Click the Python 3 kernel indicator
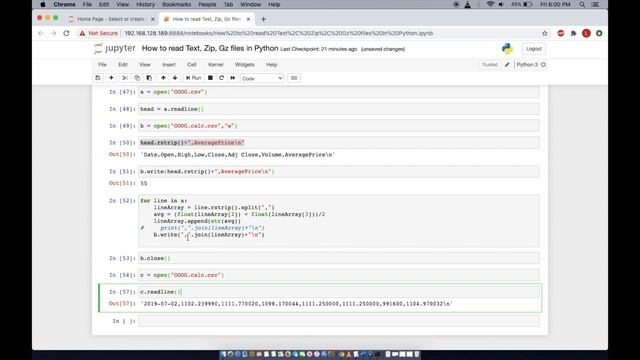Viewport: 640px width, 360px height. pos(531,64)
